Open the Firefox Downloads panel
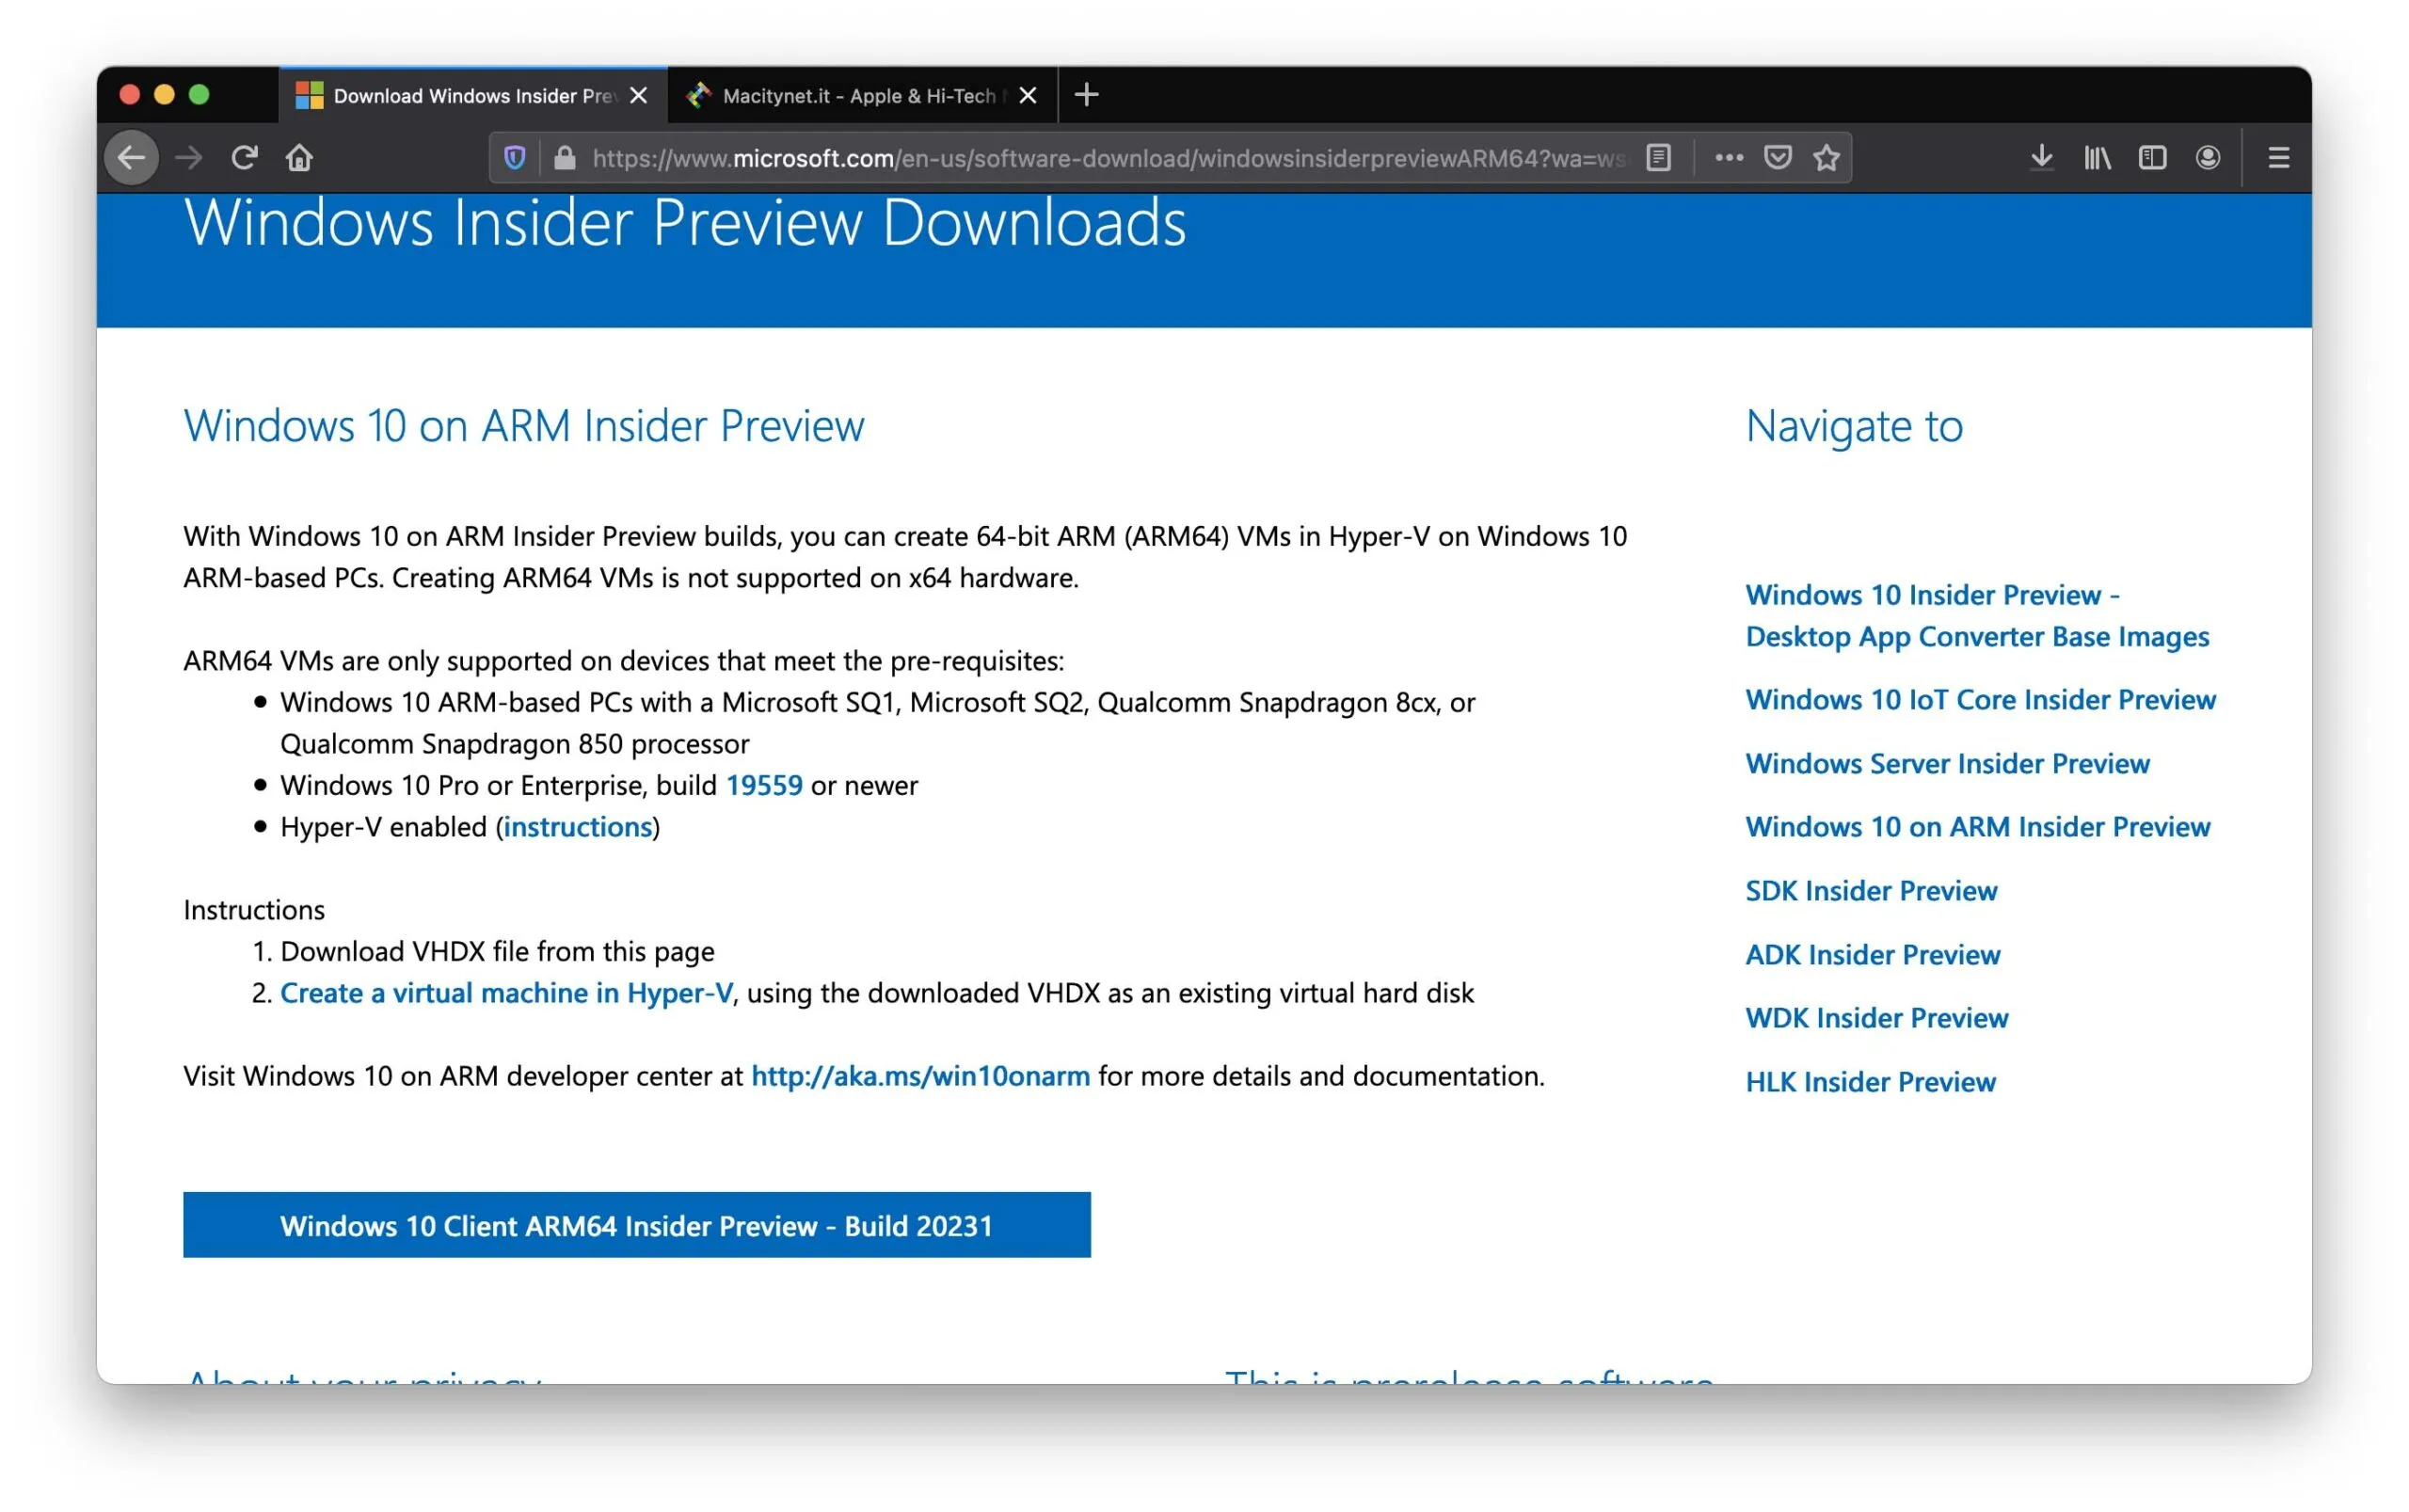Image resolution: width=2409 pixels, height=1512 pixels. coord(2040,157)
